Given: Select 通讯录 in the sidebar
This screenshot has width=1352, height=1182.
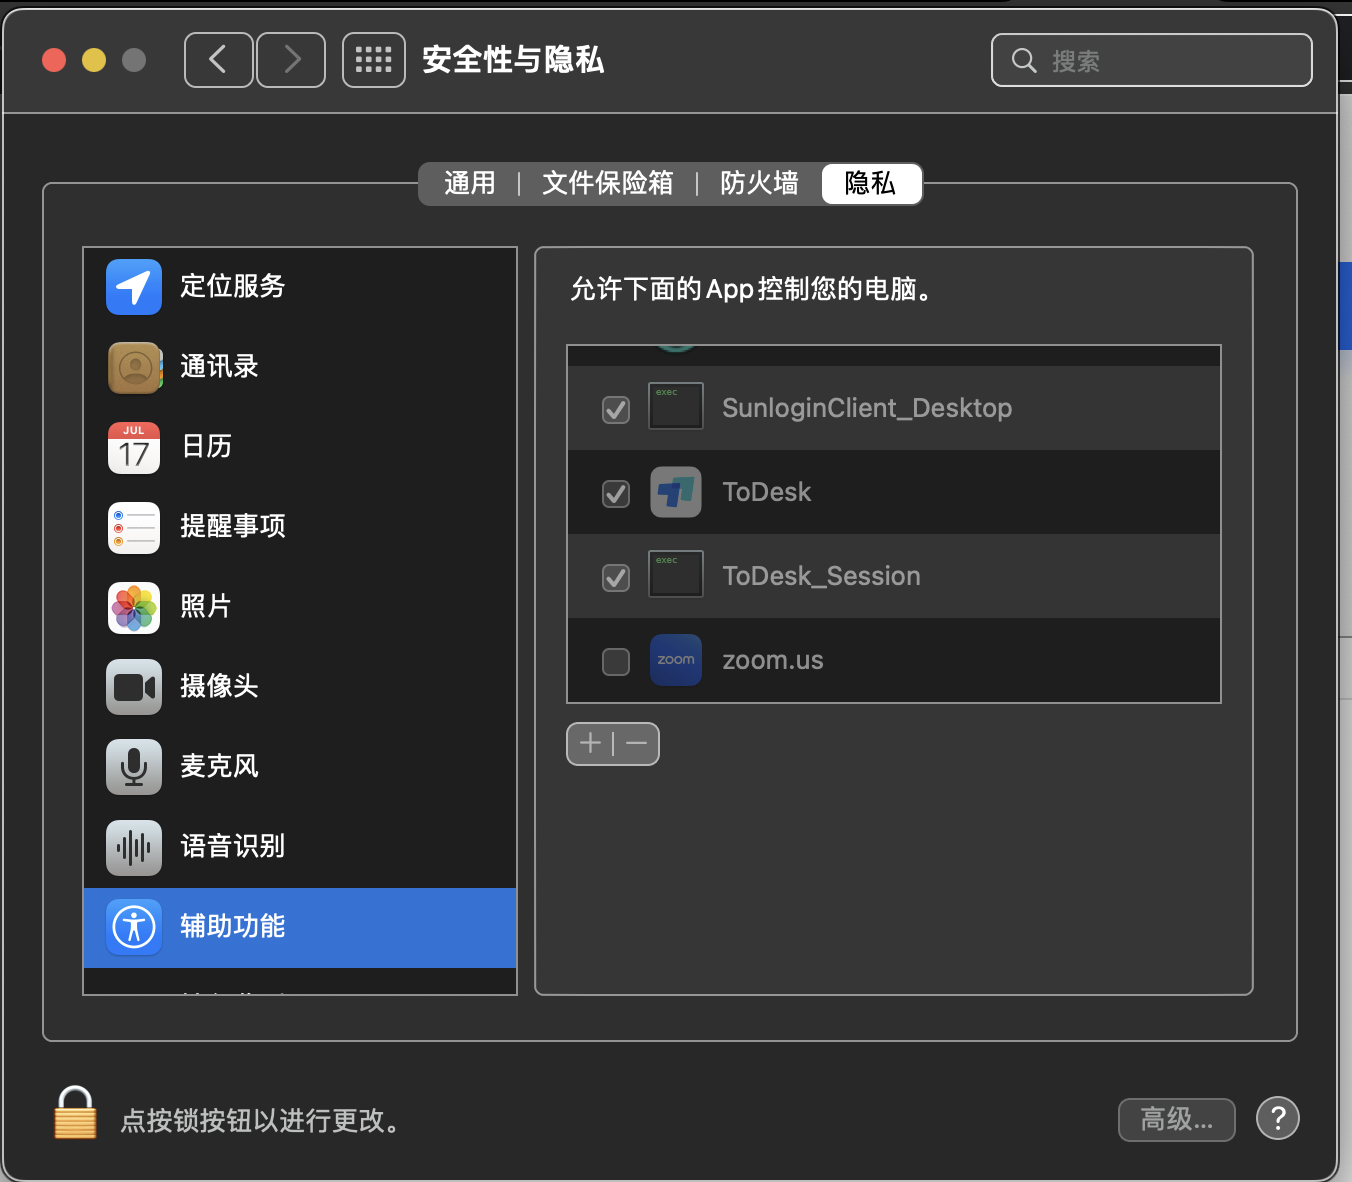Looking at the screenshot, I should coord(300,367).
